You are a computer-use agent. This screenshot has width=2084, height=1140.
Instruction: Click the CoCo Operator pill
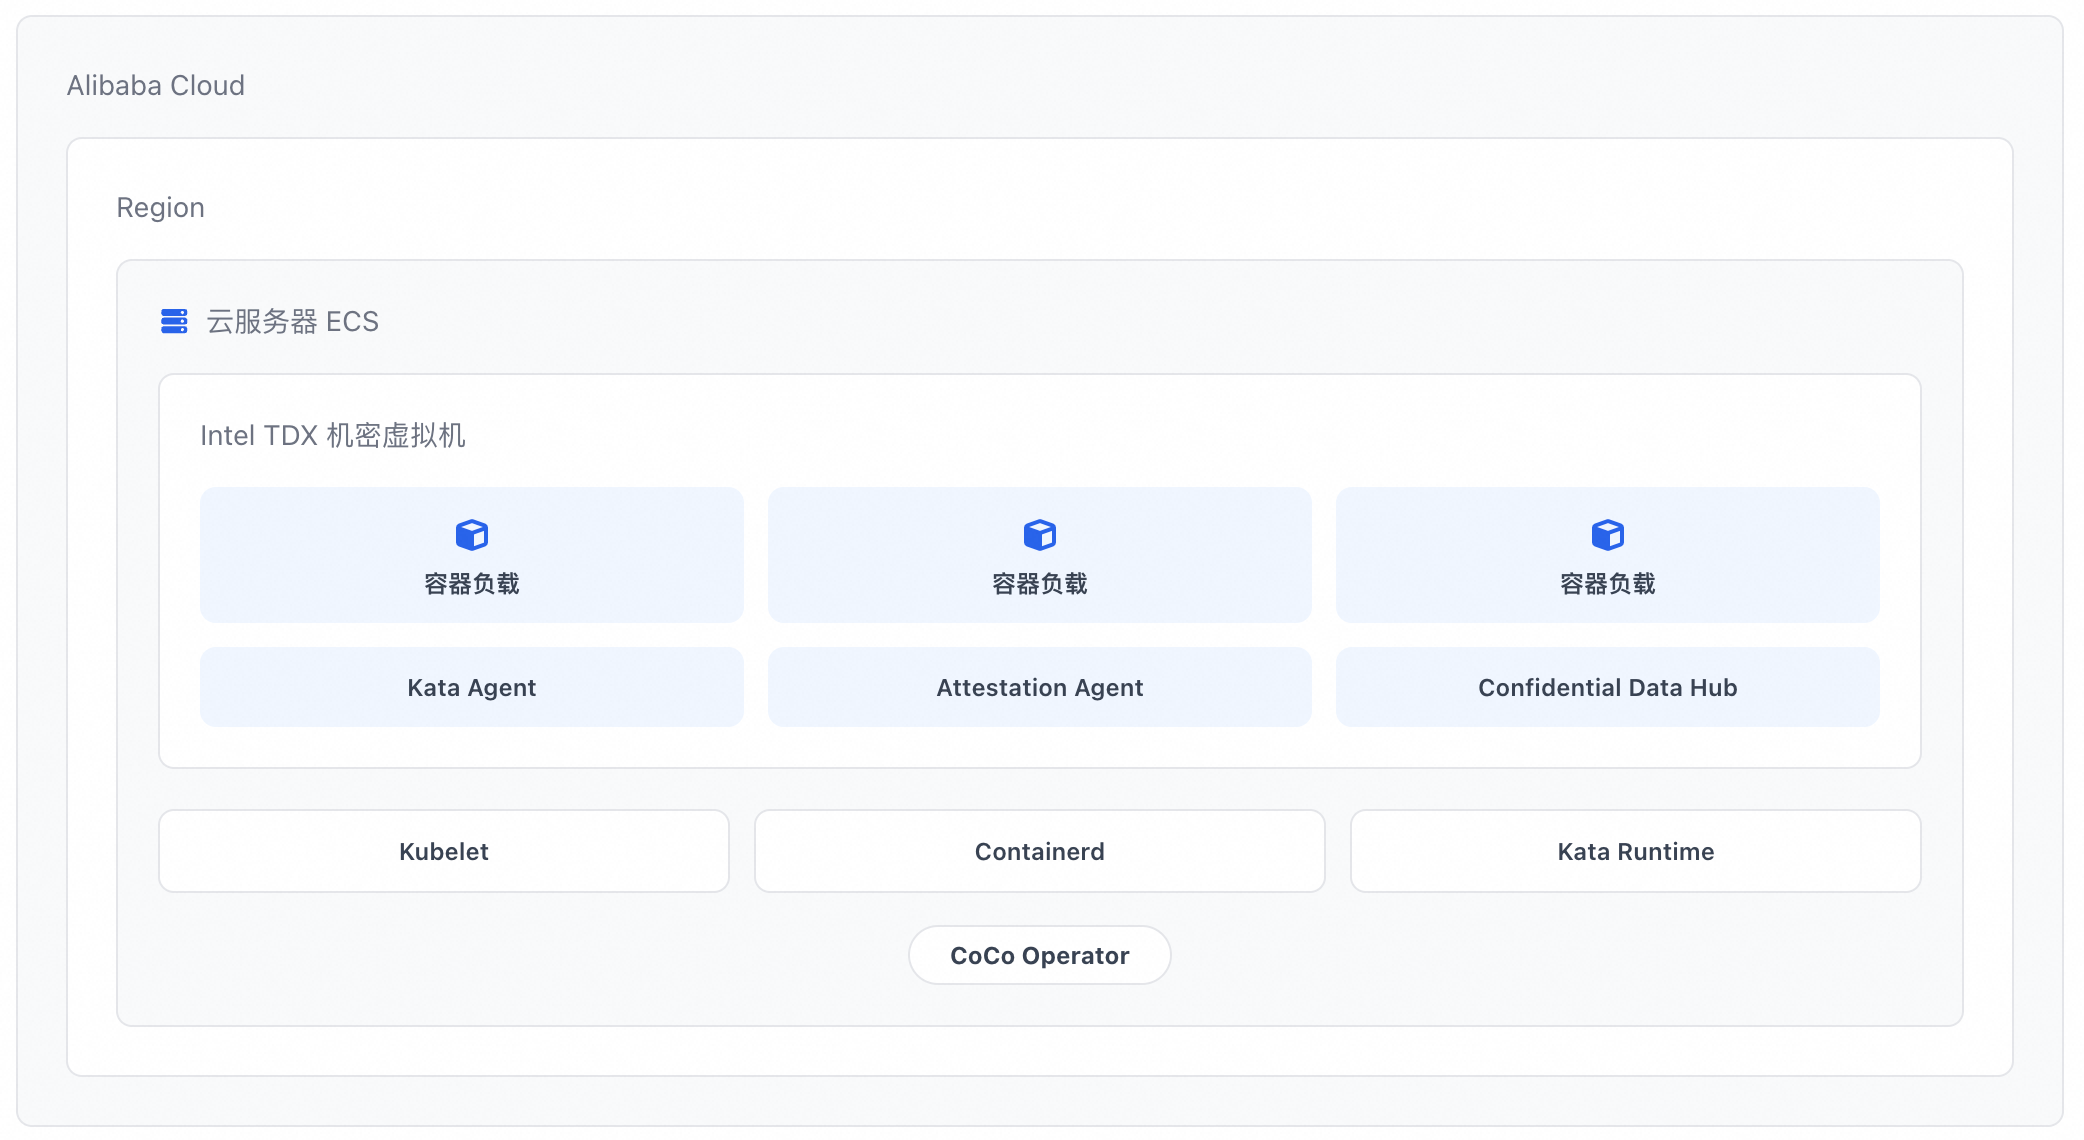tap(1040, 955)
